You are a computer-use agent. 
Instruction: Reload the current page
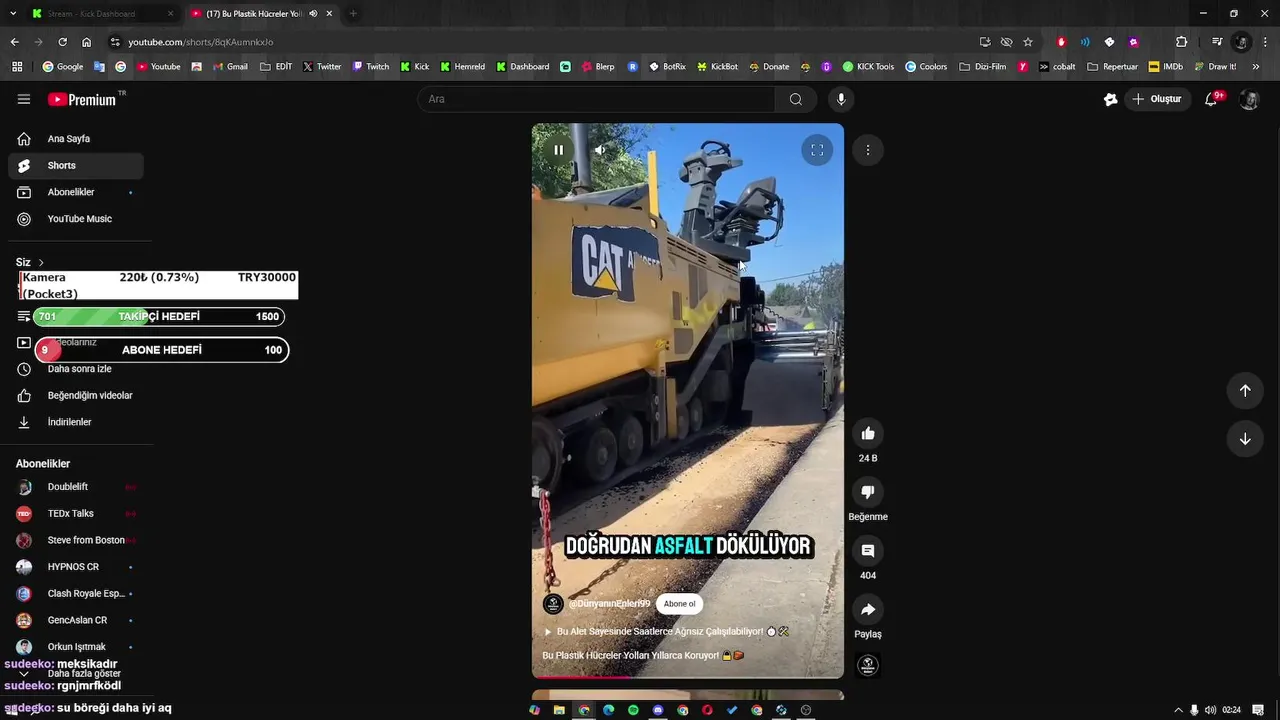(62, 42)
